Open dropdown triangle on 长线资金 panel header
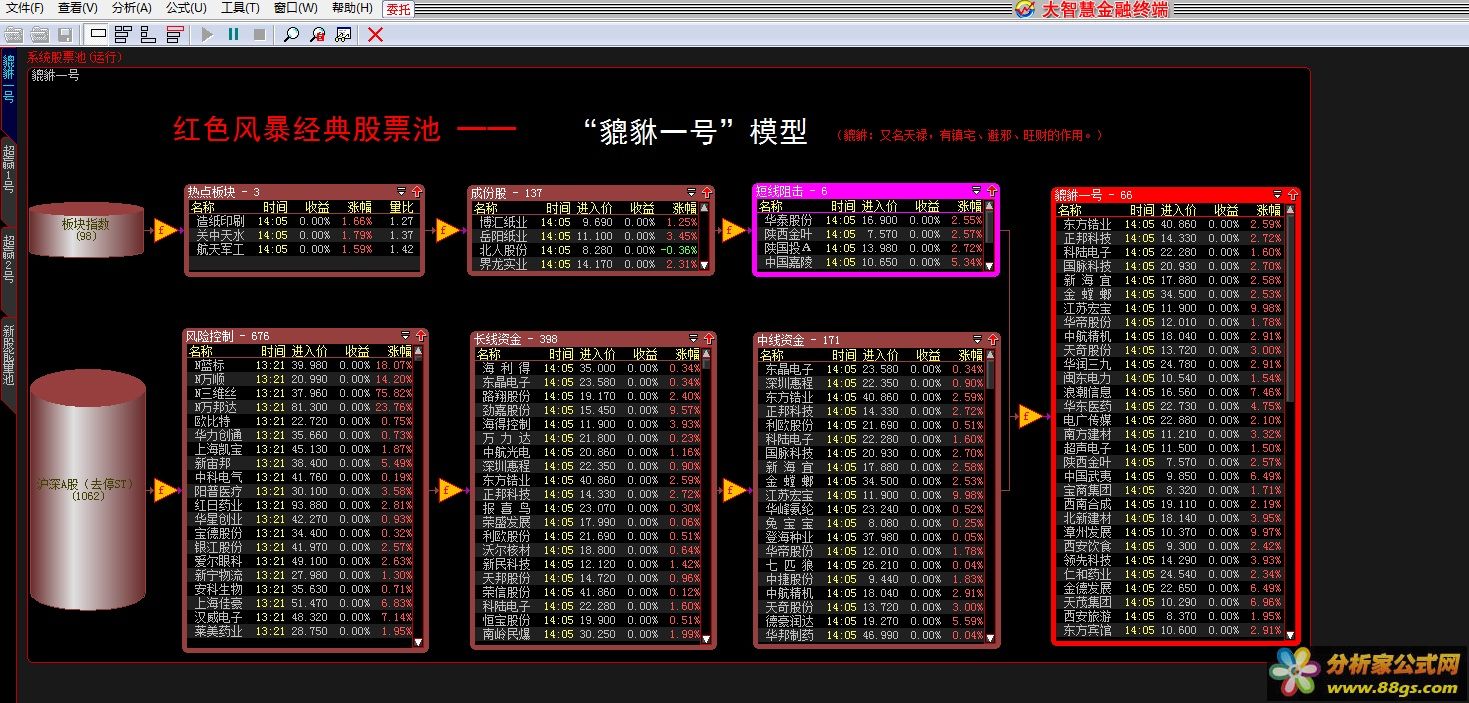 click(692, 339)
